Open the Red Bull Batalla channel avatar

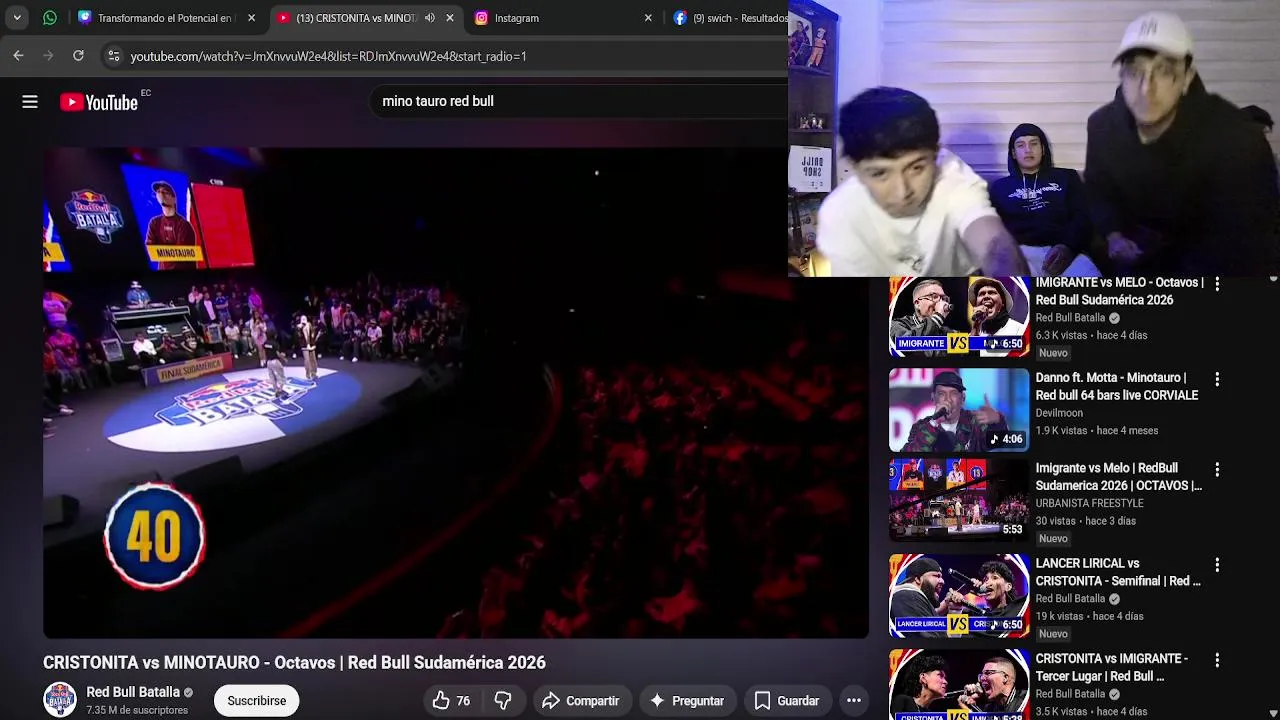60,700
